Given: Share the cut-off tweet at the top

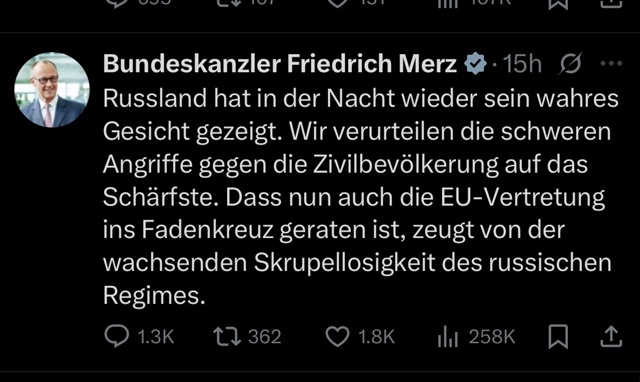Looking at the screenshot, I should coord(611,3).
